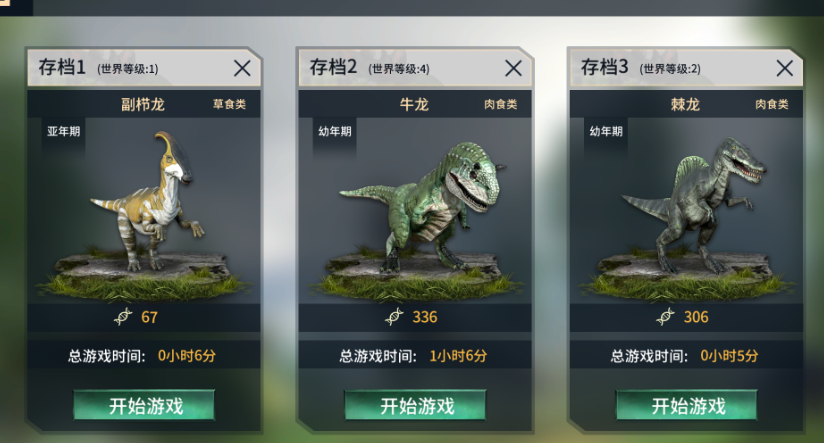Click the 草食类 diet label

click(229, 104)
